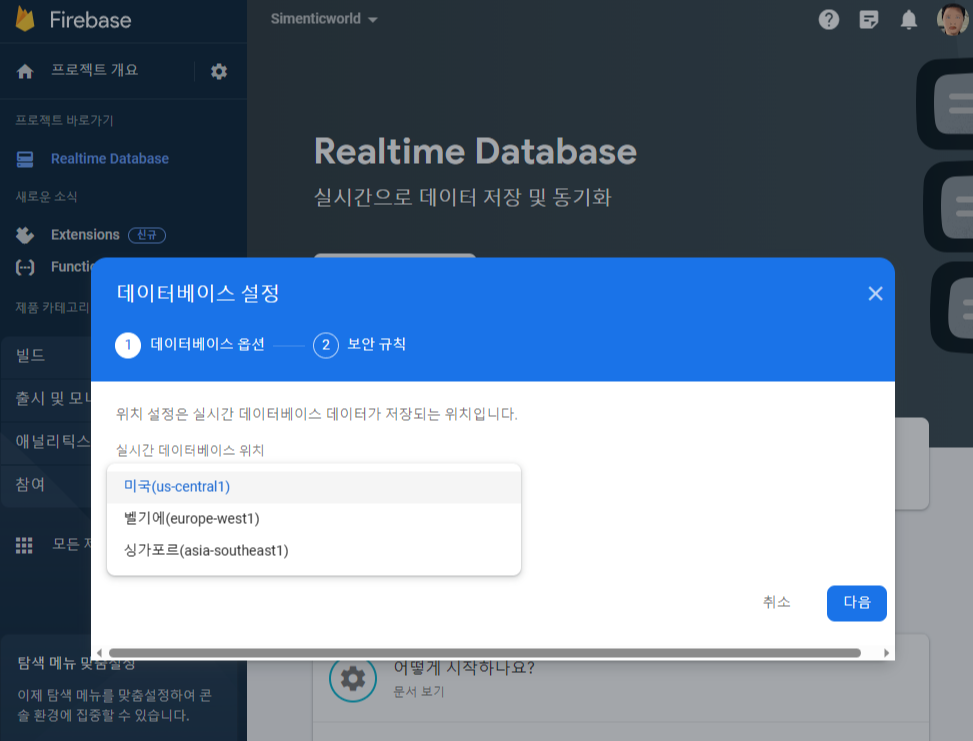Click the 신규 badge next to Extensions
Viewport: 973px width, 741px height.
(x=147, y=235)
